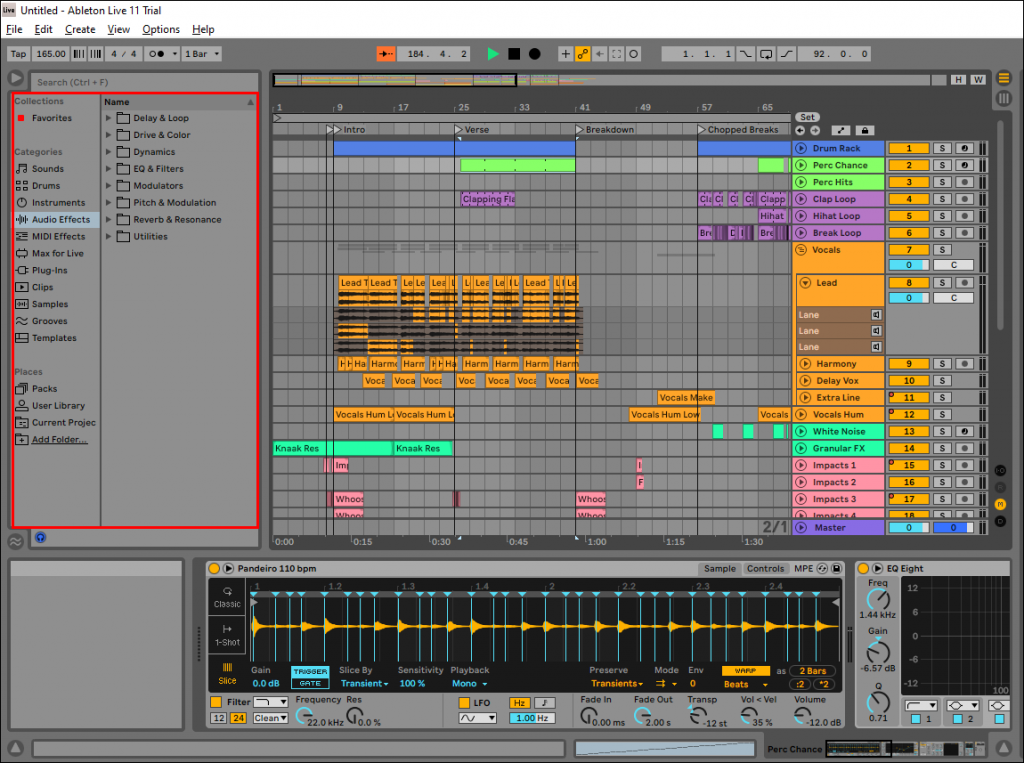Click the EQ Eight Gain knob
Image resolution: width=1024 pixels, height=763 pixels.
click(x=878, y=651)
